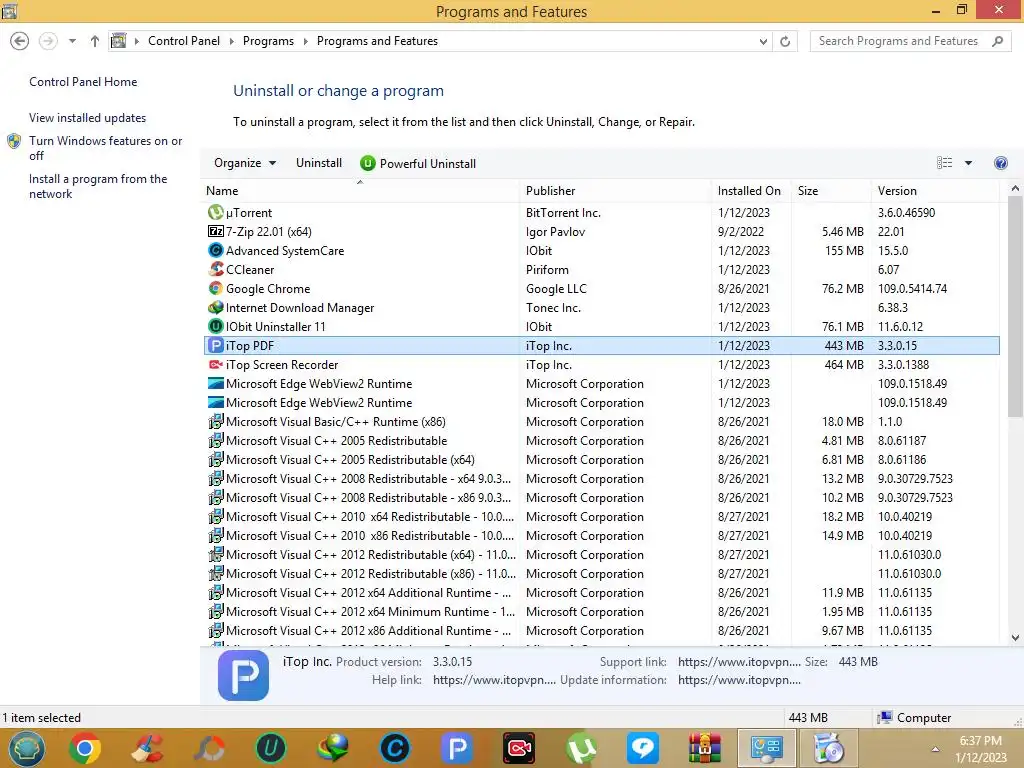Select Microsoft Visual C++ 2012 x64 Minimum Runtime

601,611
